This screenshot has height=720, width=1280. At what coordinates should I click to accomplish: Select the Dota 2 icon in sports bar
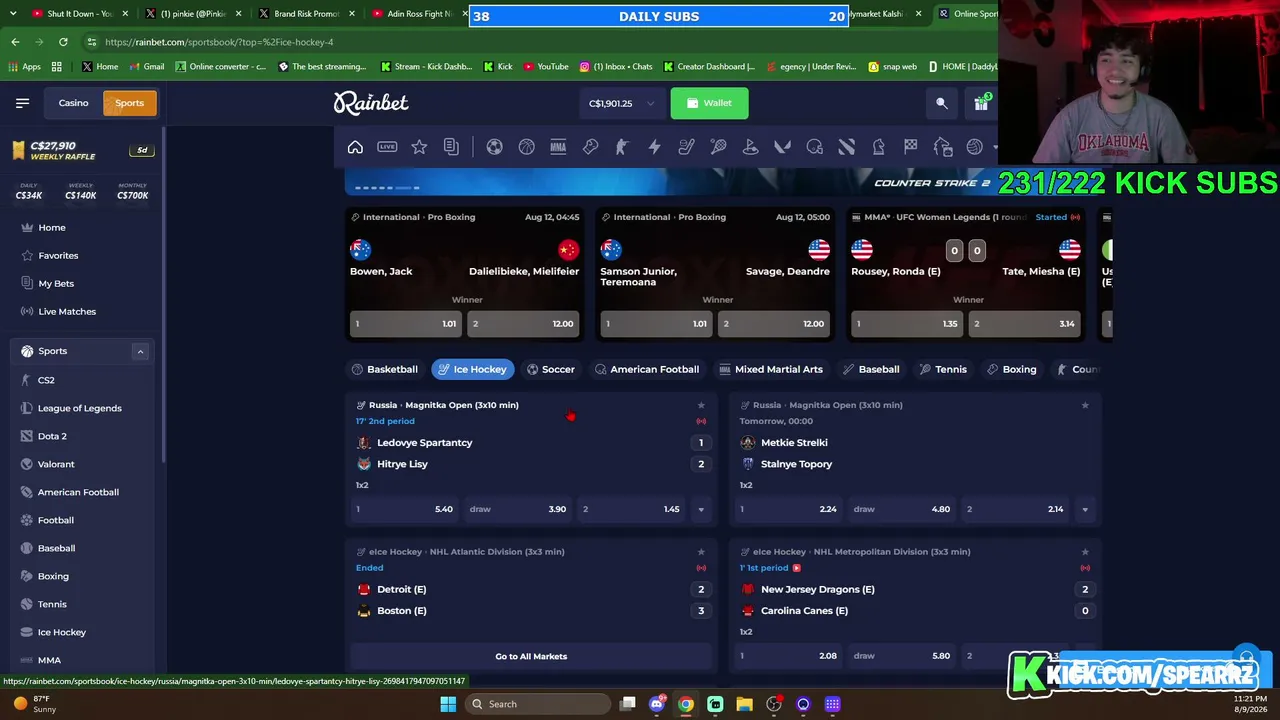[x=846, y=147]
